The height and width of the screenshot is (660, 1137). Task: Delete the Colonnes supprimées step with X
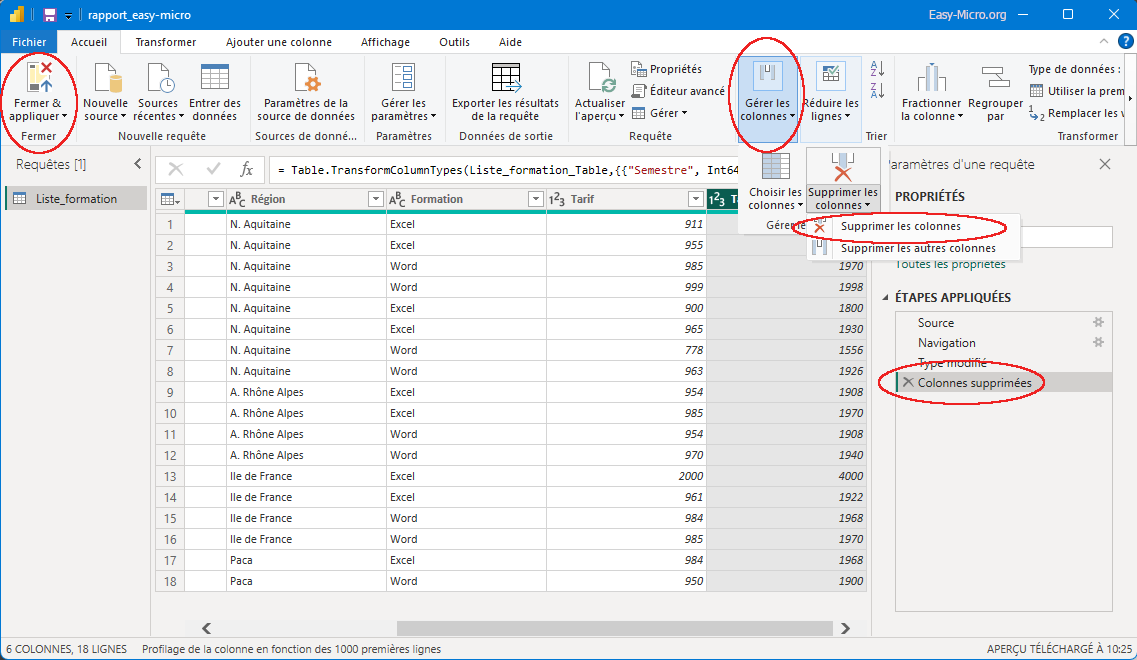(908, 383)
